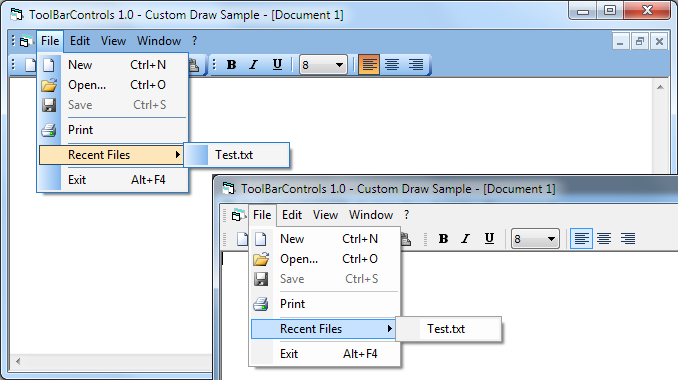678x380 pixels.
Task: Select center alignment in the upper toolbar
Action: pyautogui.click(x=392, y=65)
